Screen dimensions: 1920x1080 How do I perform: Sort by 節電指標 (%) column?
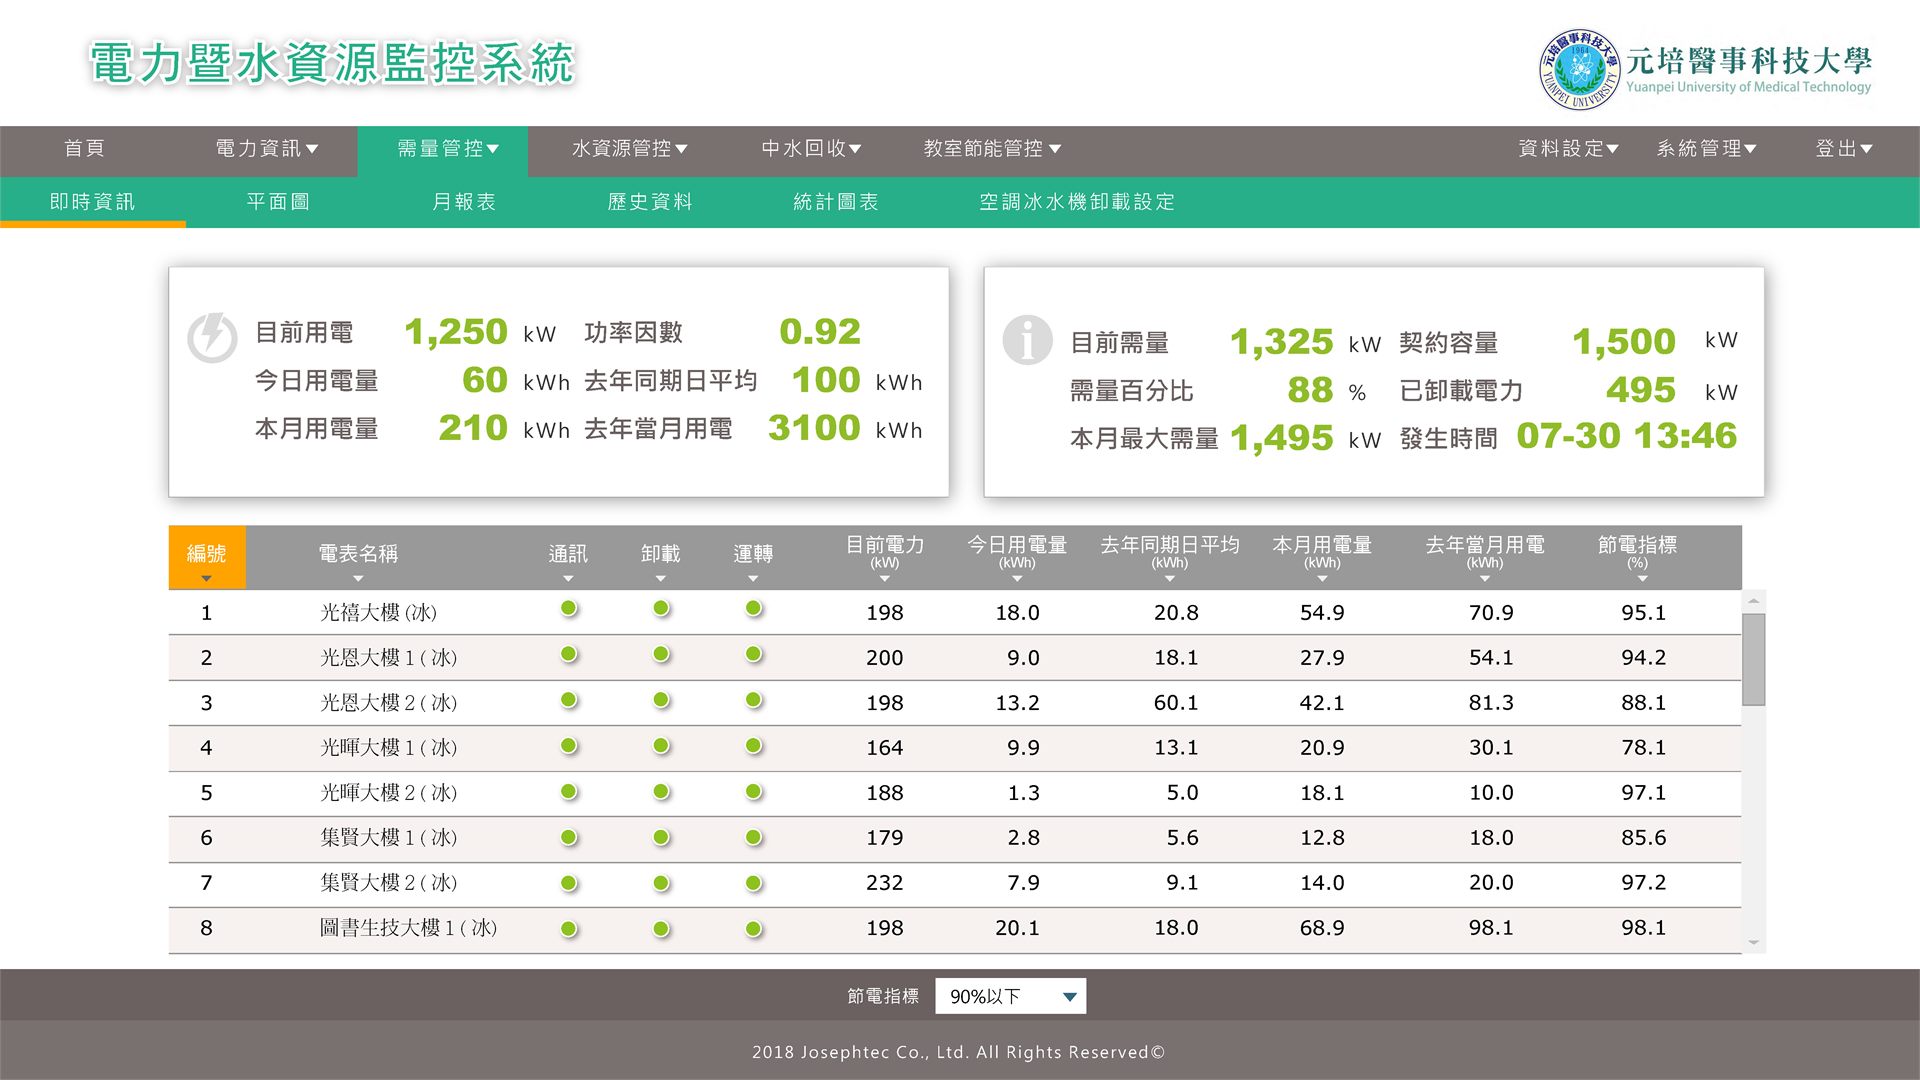(1638, 557)
